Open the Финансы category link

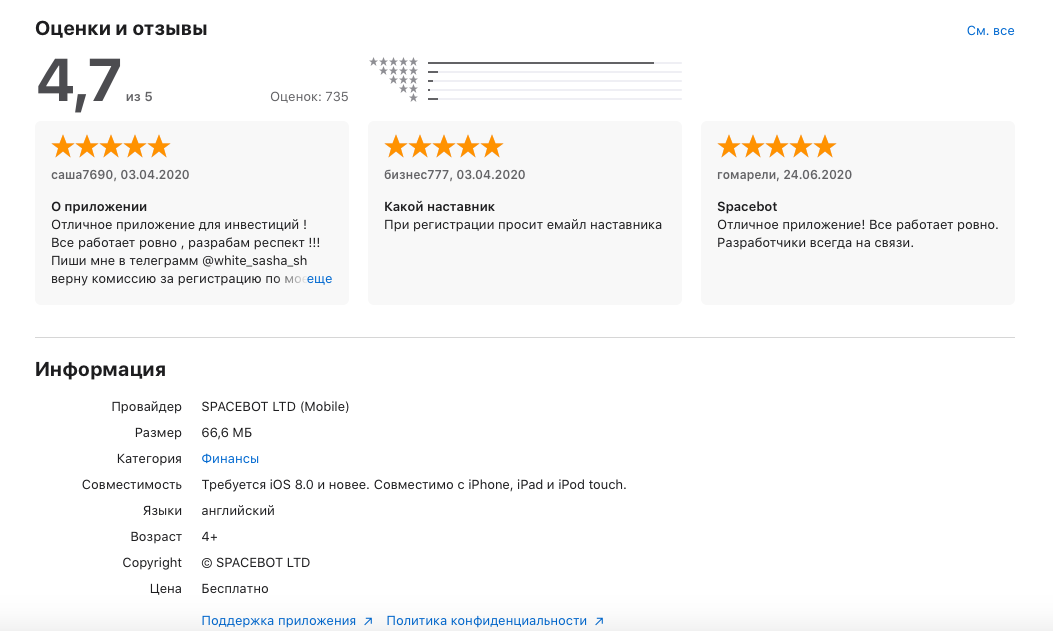point(230,458)
